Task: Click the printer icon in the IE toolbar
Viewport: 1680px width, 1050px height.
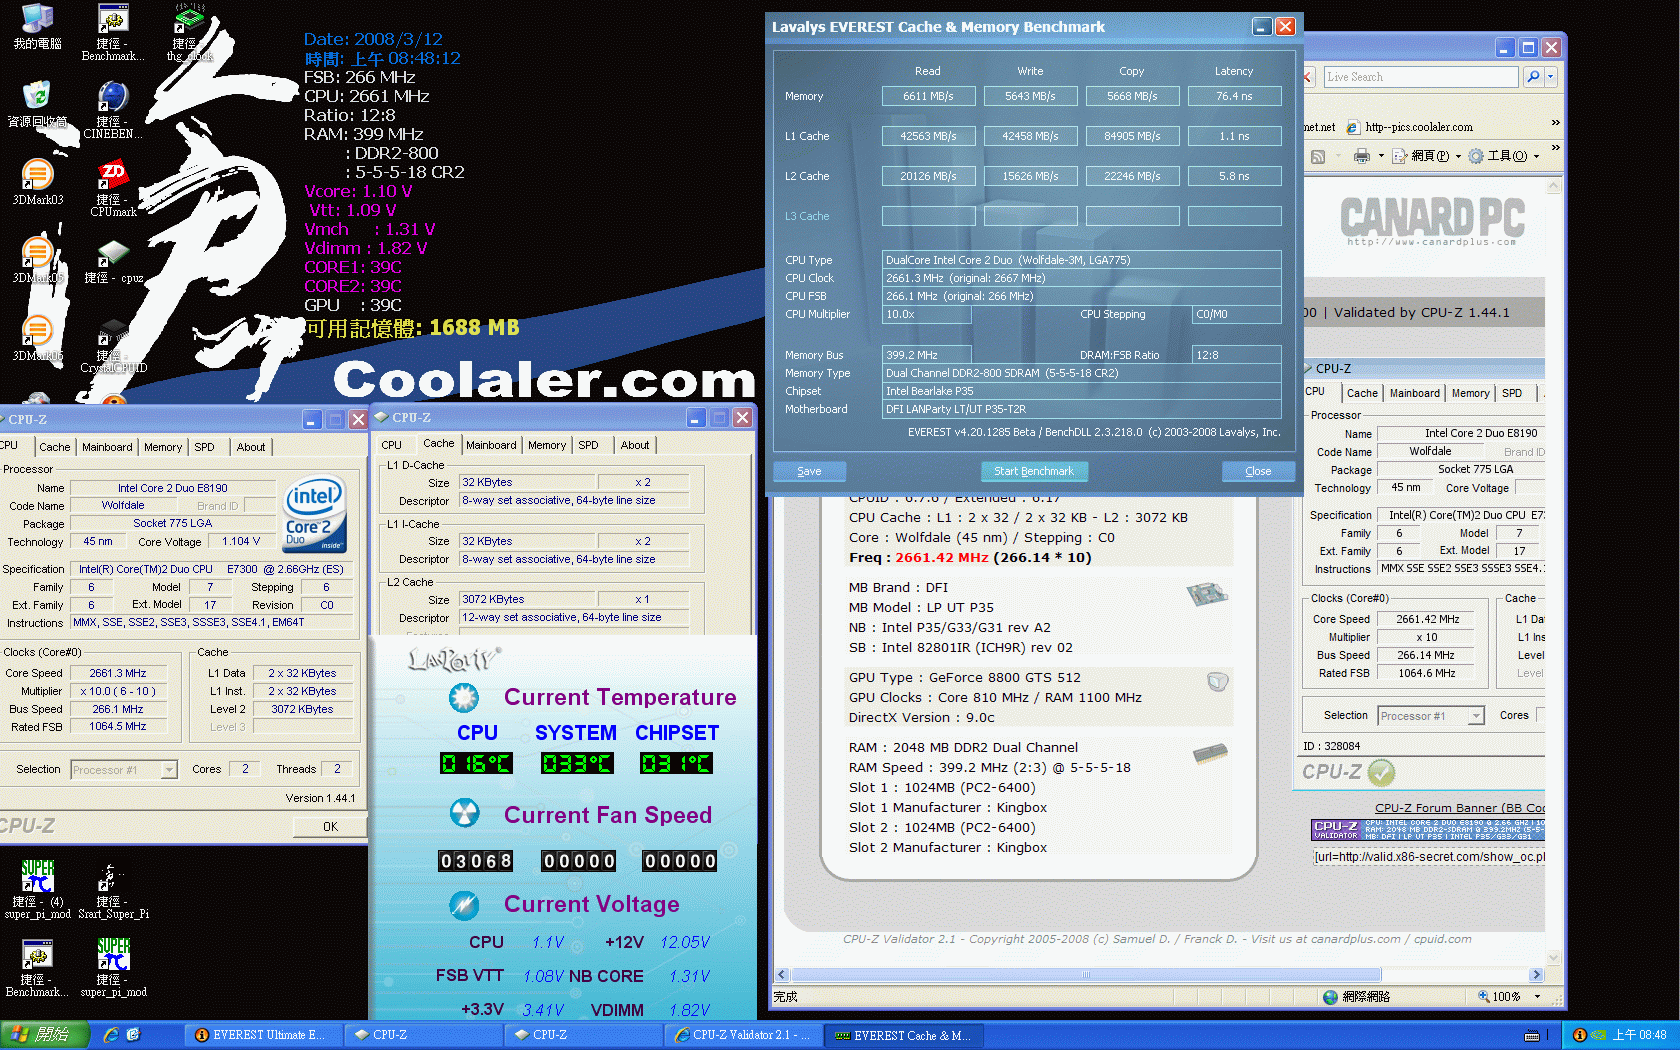Action: coord(1361,156)
